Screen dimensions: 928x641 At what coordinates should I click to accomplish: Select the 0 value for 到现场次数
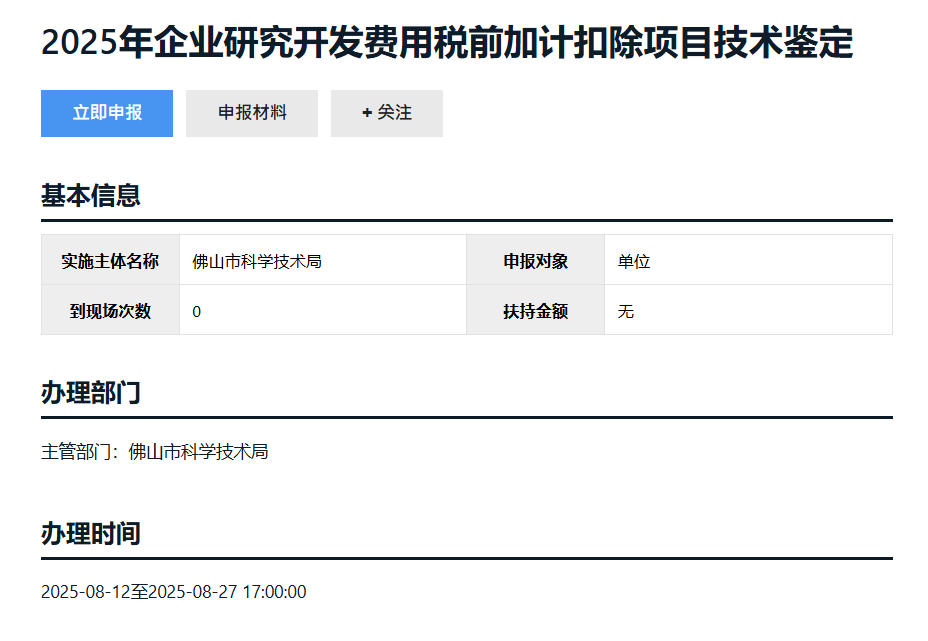point(197,312)
